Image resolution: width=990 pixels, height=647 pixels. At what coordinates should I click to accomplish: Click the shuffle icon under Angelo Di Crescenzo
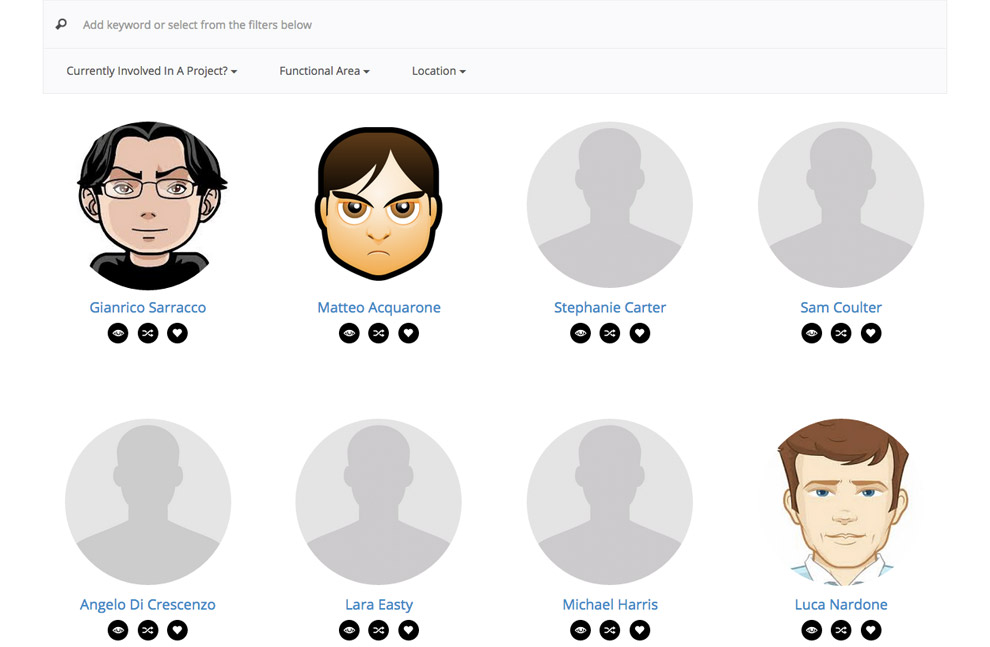click(x=148, y=630)
